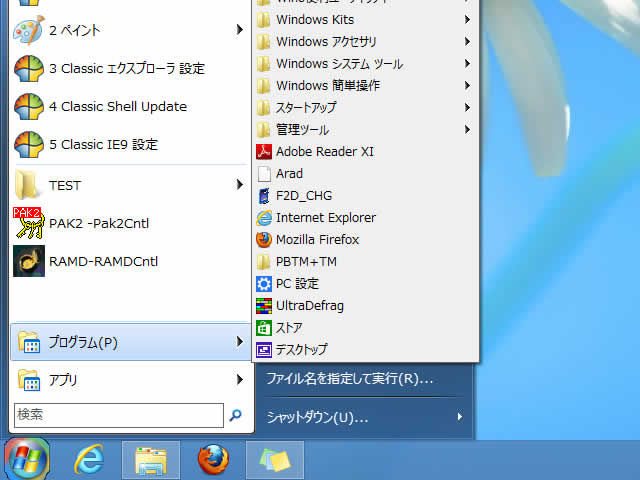The width and height of the screenshot is (640, 480).
Task: Click the 'PBTM+TM' label
Action: (x=307, y=262)
